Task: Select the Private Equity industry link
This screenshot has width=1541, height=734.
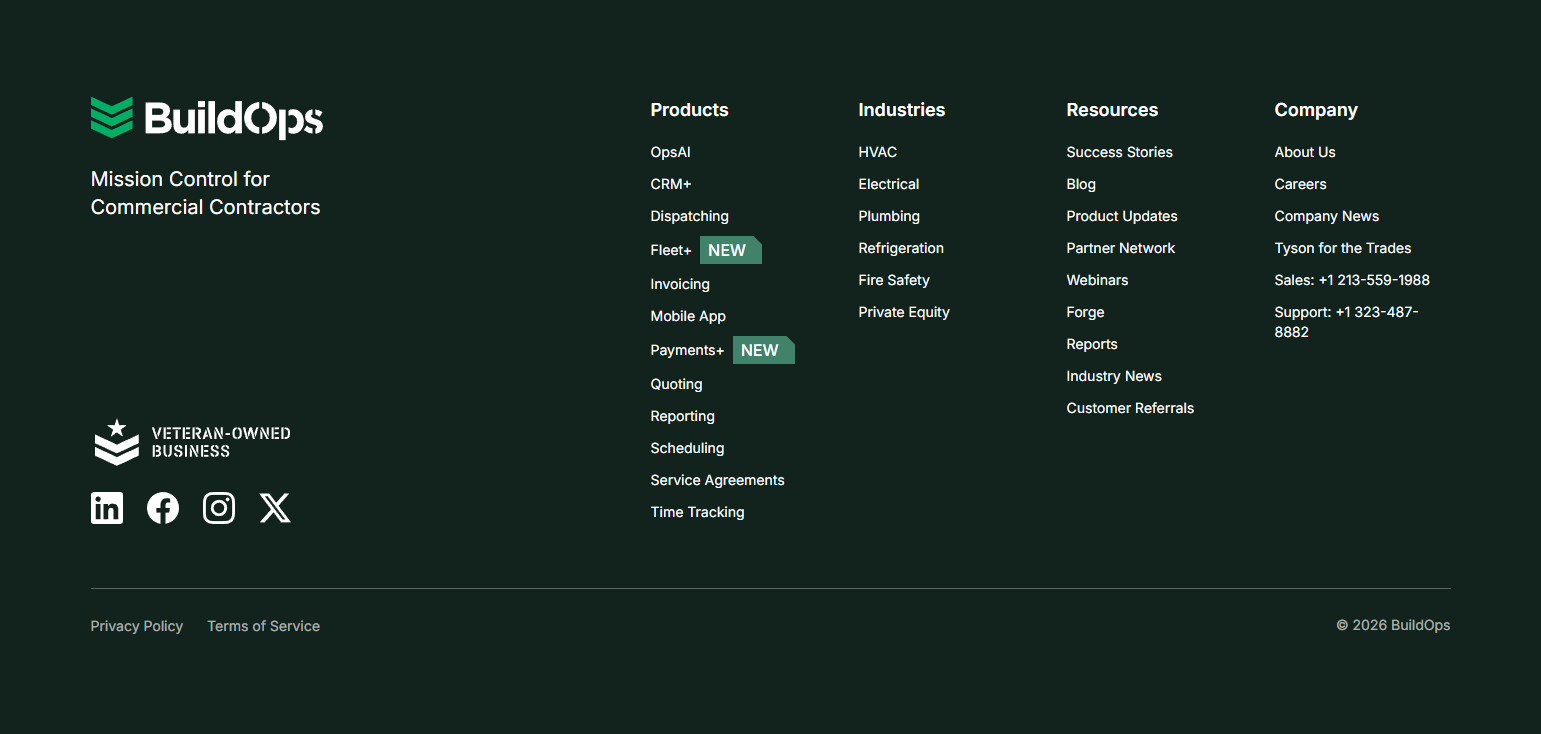Action: tap(903, 311)
